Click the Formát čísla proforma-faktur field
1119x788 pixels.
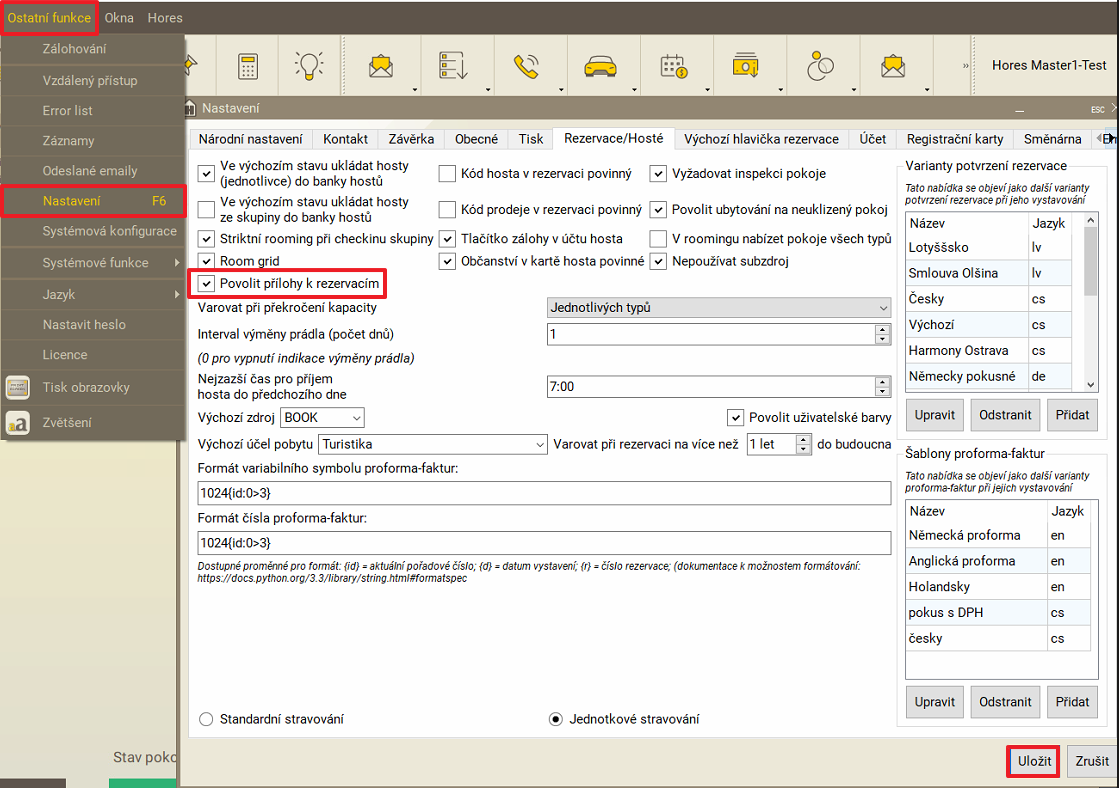point(544,542)
